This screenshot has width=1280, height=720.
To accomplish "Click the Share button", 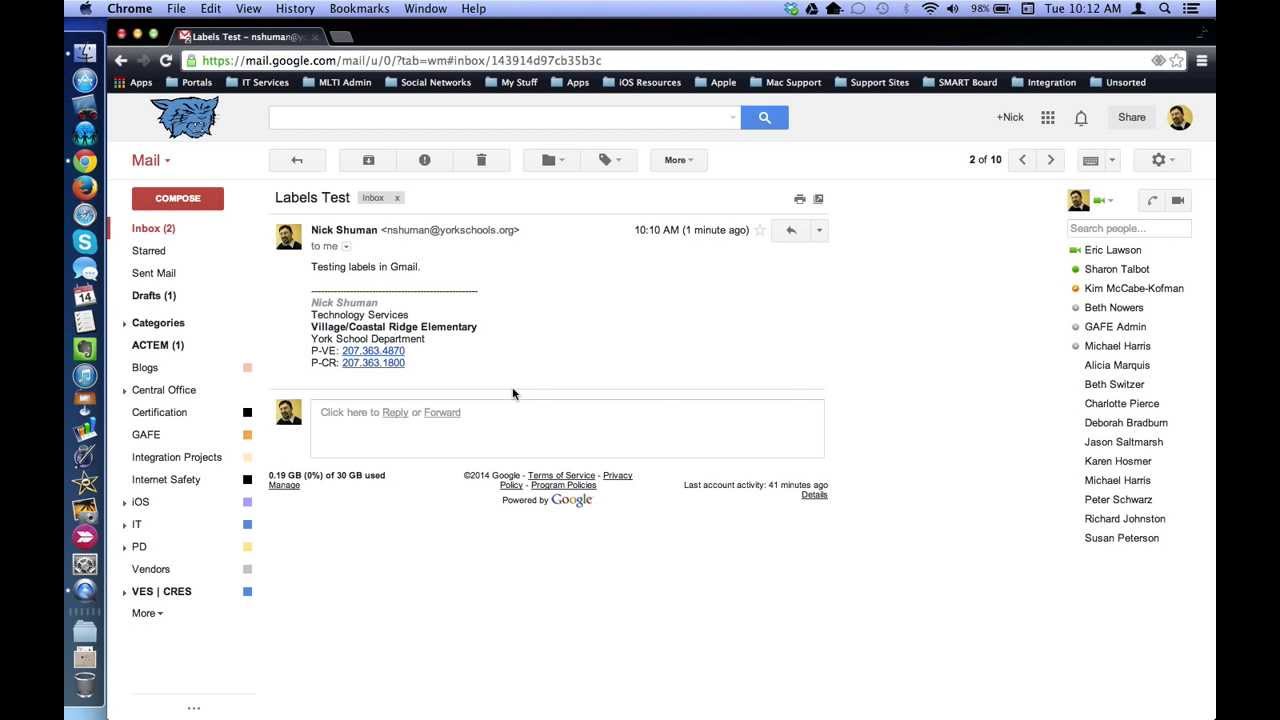I will click(1132, 117).
